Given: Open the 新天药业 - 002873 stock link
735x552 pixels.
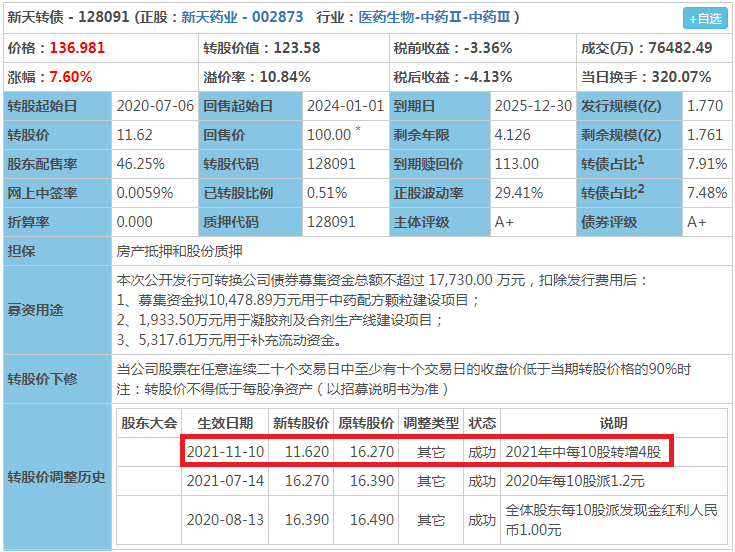Looking at the screenshot, I should [x=242, y=17].
